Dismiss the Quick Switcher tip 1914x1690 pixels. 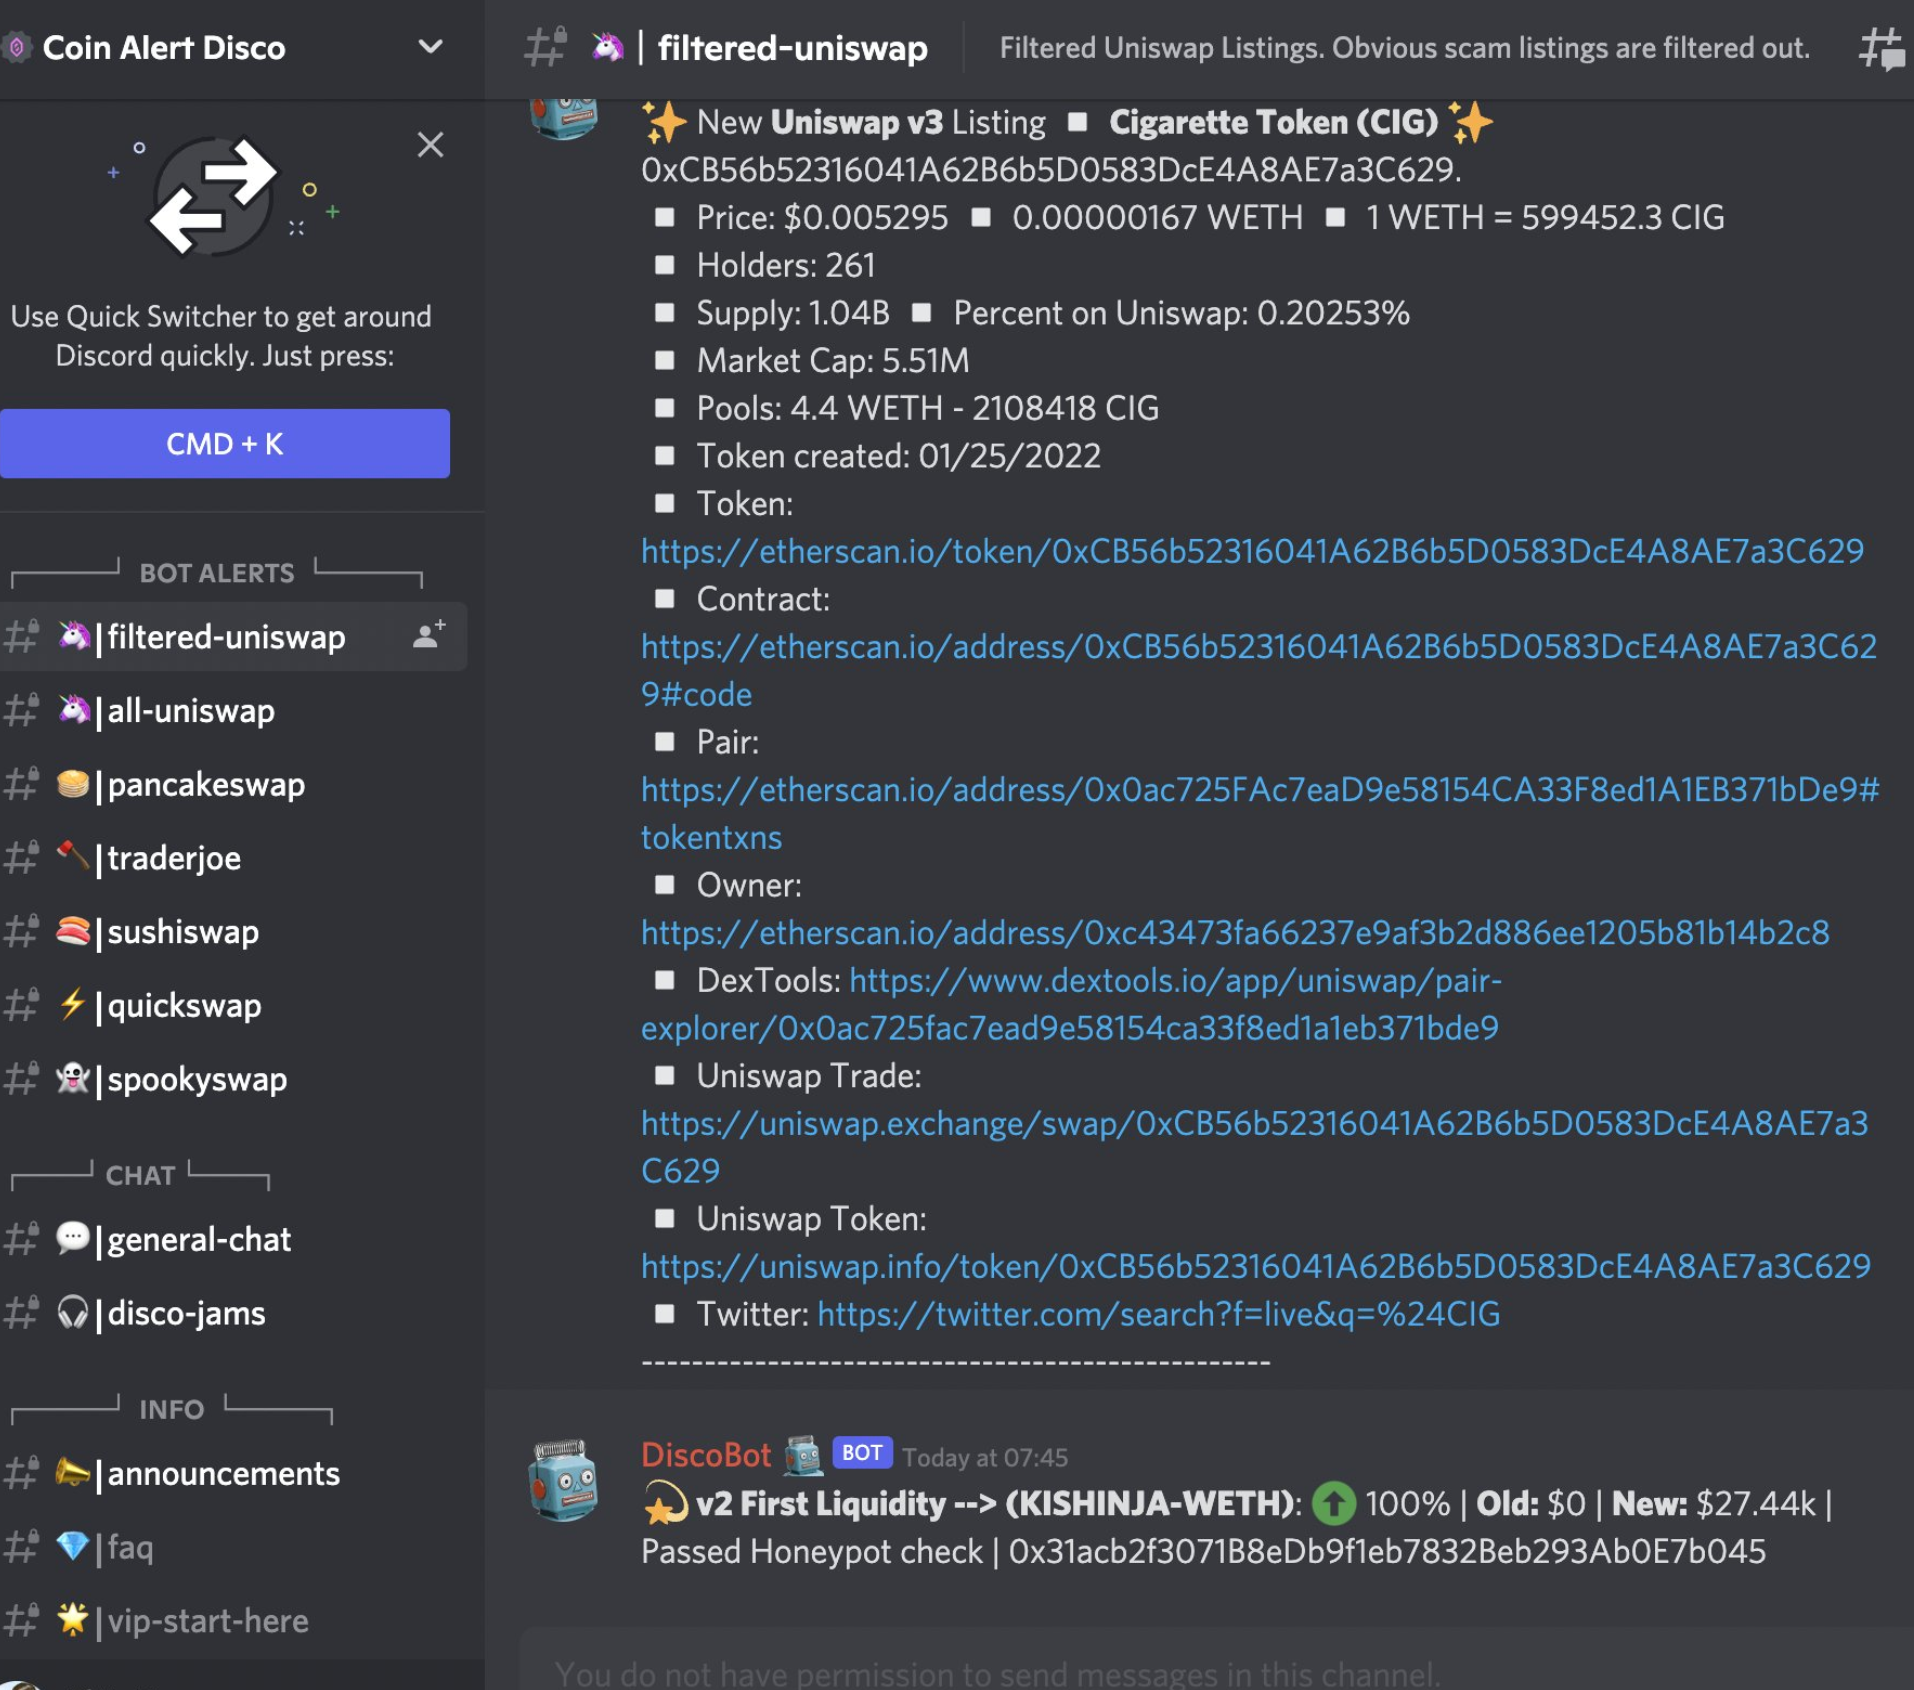tap(430, 145)
